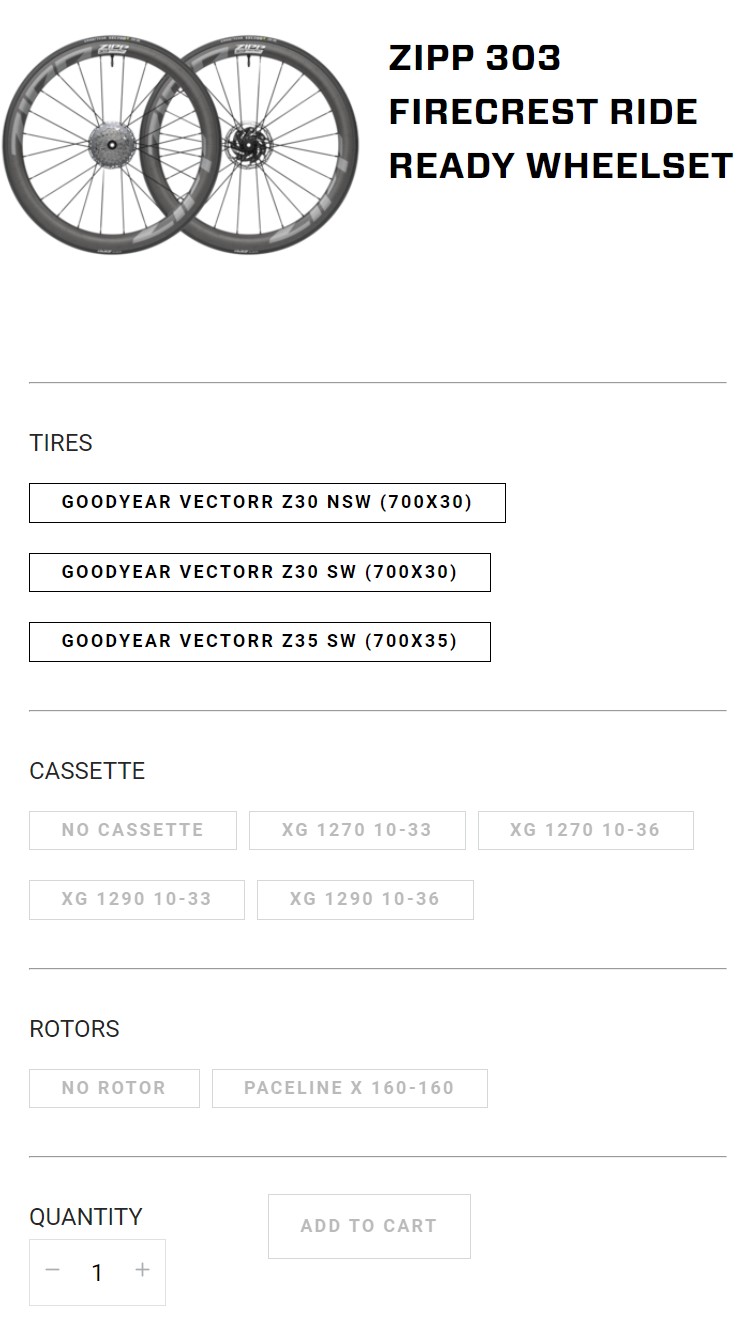Click the Quantity label
756x1320 pixels.
click(x=86, y=1217)
